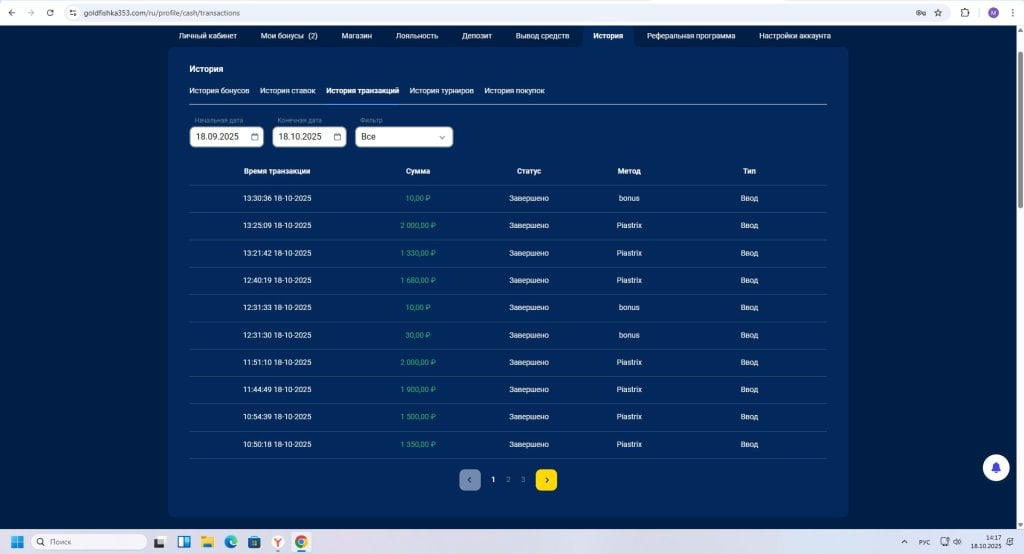Open notifications bell button

(996, 468)
